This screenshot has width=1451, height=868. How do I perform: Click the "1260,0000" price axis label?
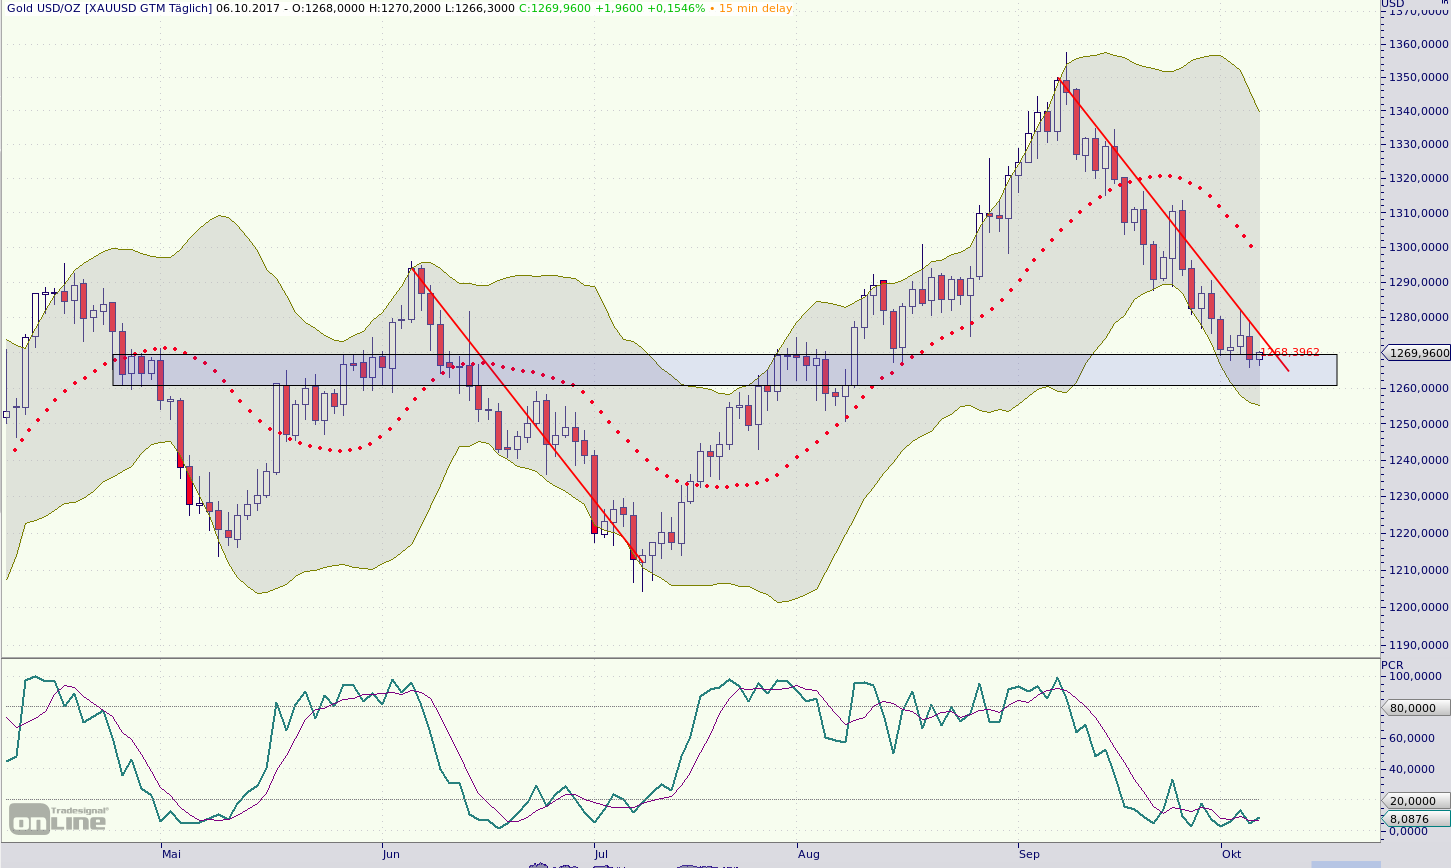[1418, 388]
